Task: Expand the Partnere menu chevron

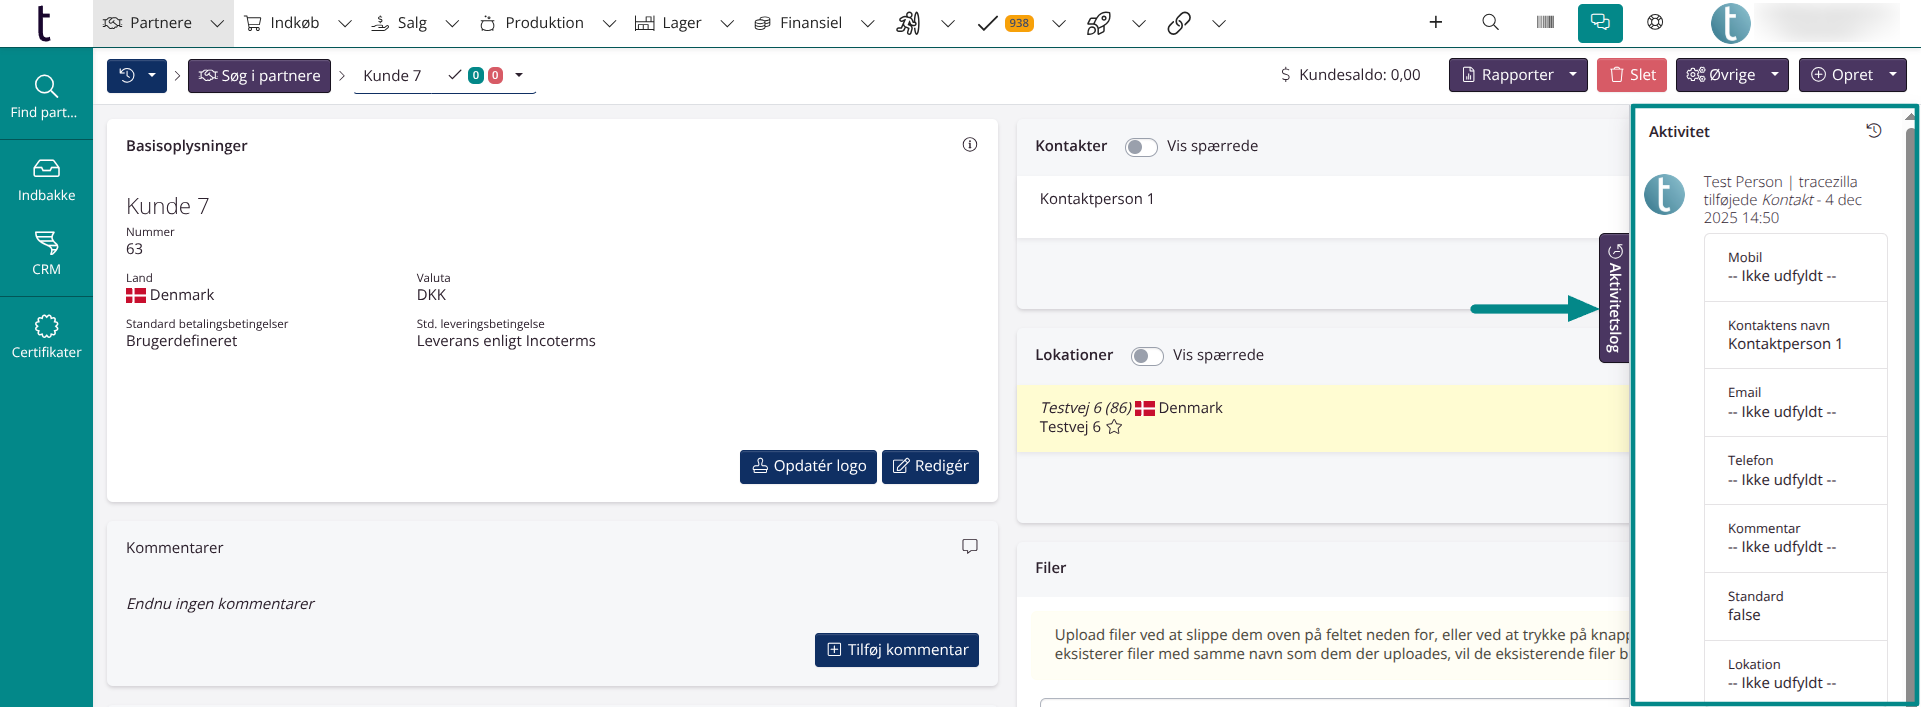Action: 217,23
